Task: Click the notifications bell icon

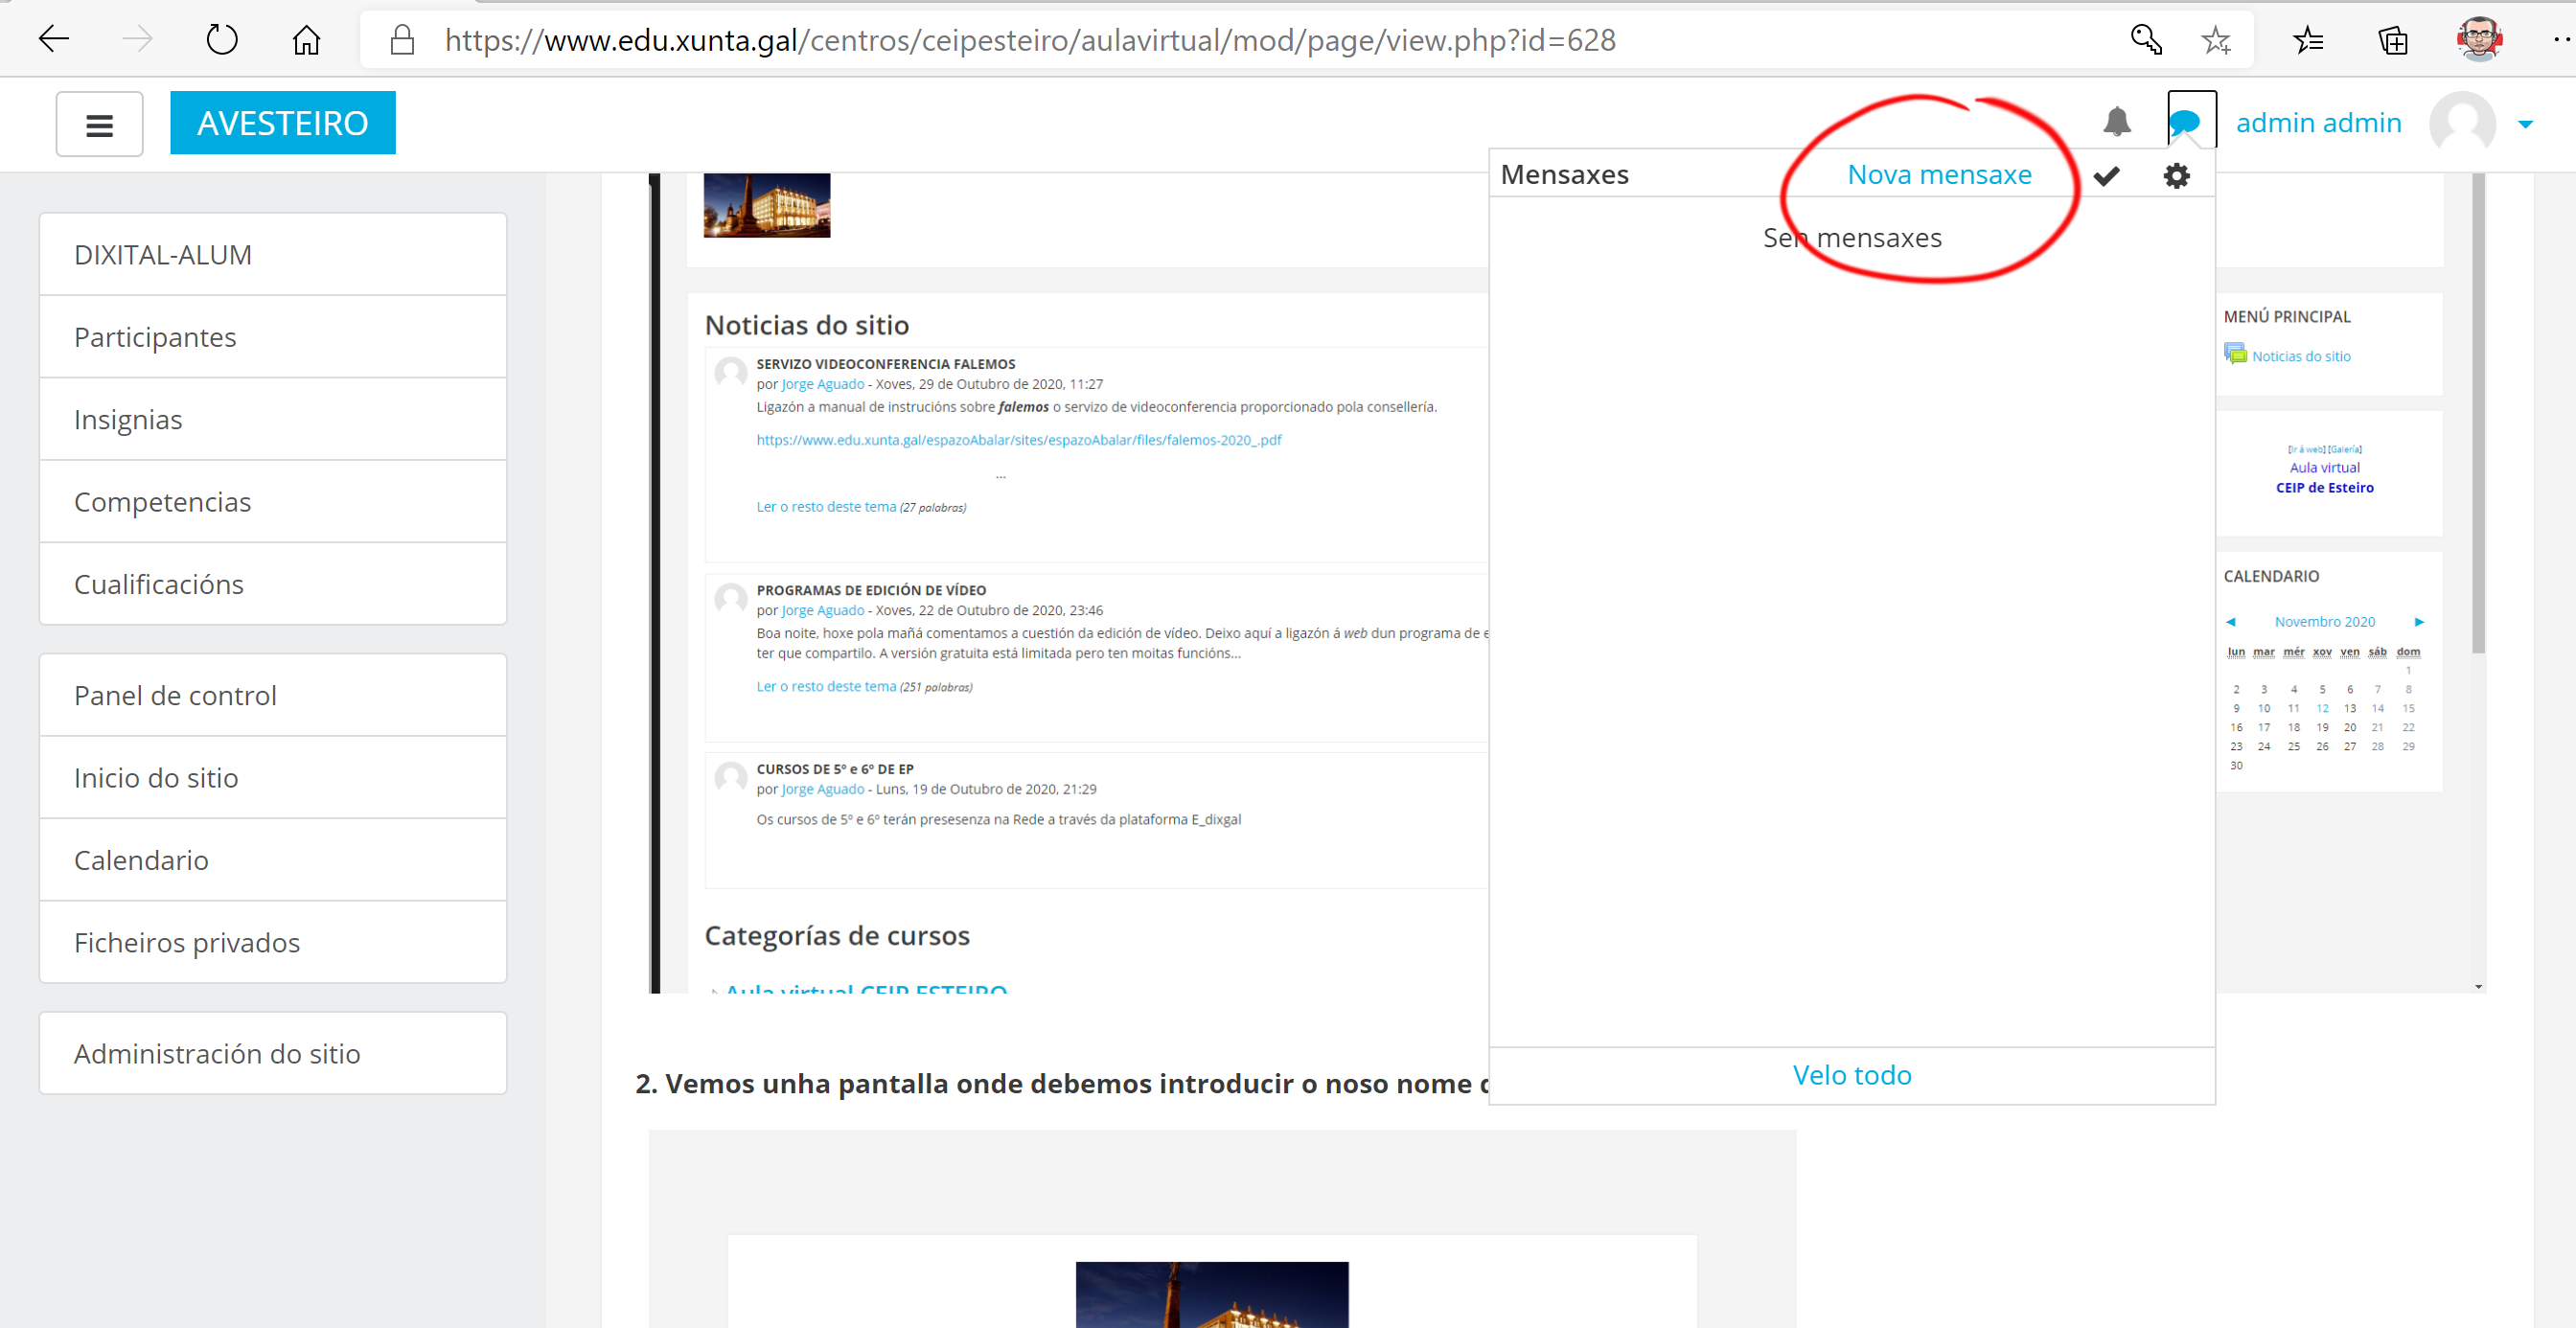Action: (2116, 122)
